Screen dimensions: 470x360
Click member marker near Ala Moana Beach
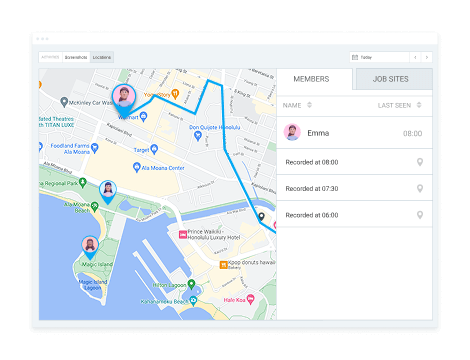coord(108,191)
